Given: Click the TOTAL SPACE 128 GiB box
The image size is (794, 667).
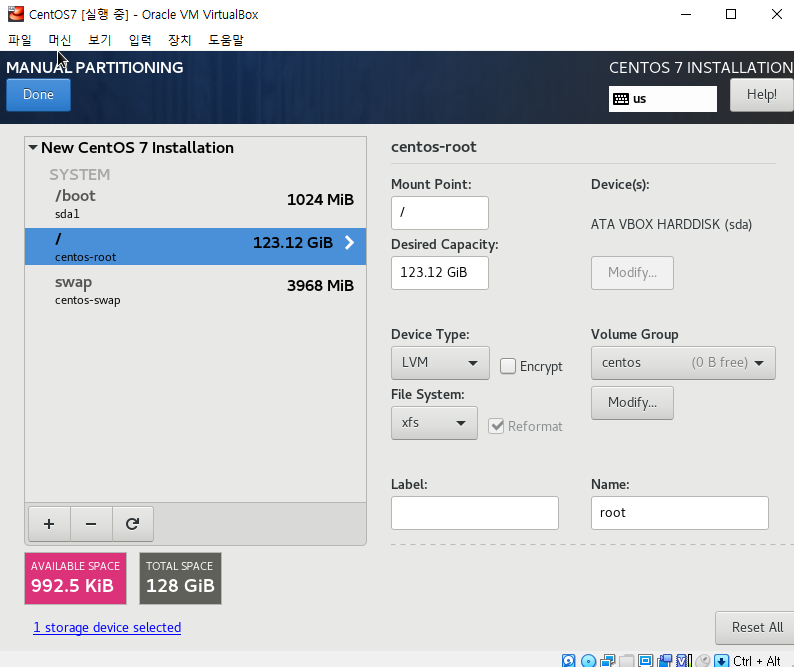Looking at the screenshot, I should click(x=180, y=578).
